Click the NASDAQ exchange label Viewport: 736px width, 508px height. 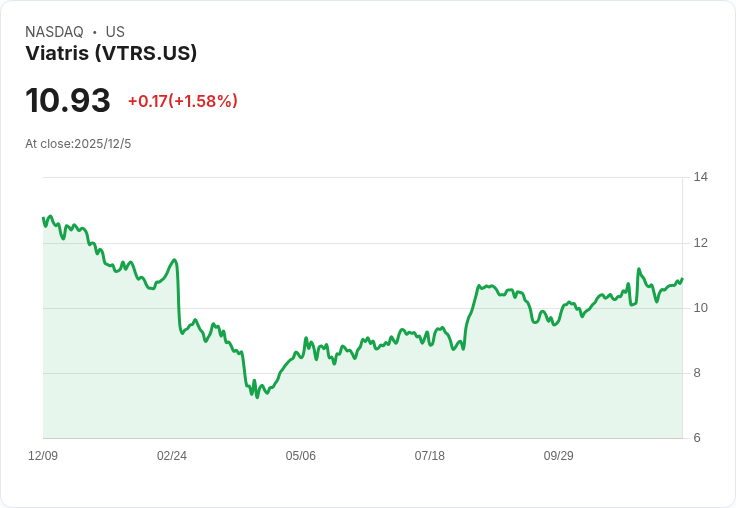coord(54,31)
